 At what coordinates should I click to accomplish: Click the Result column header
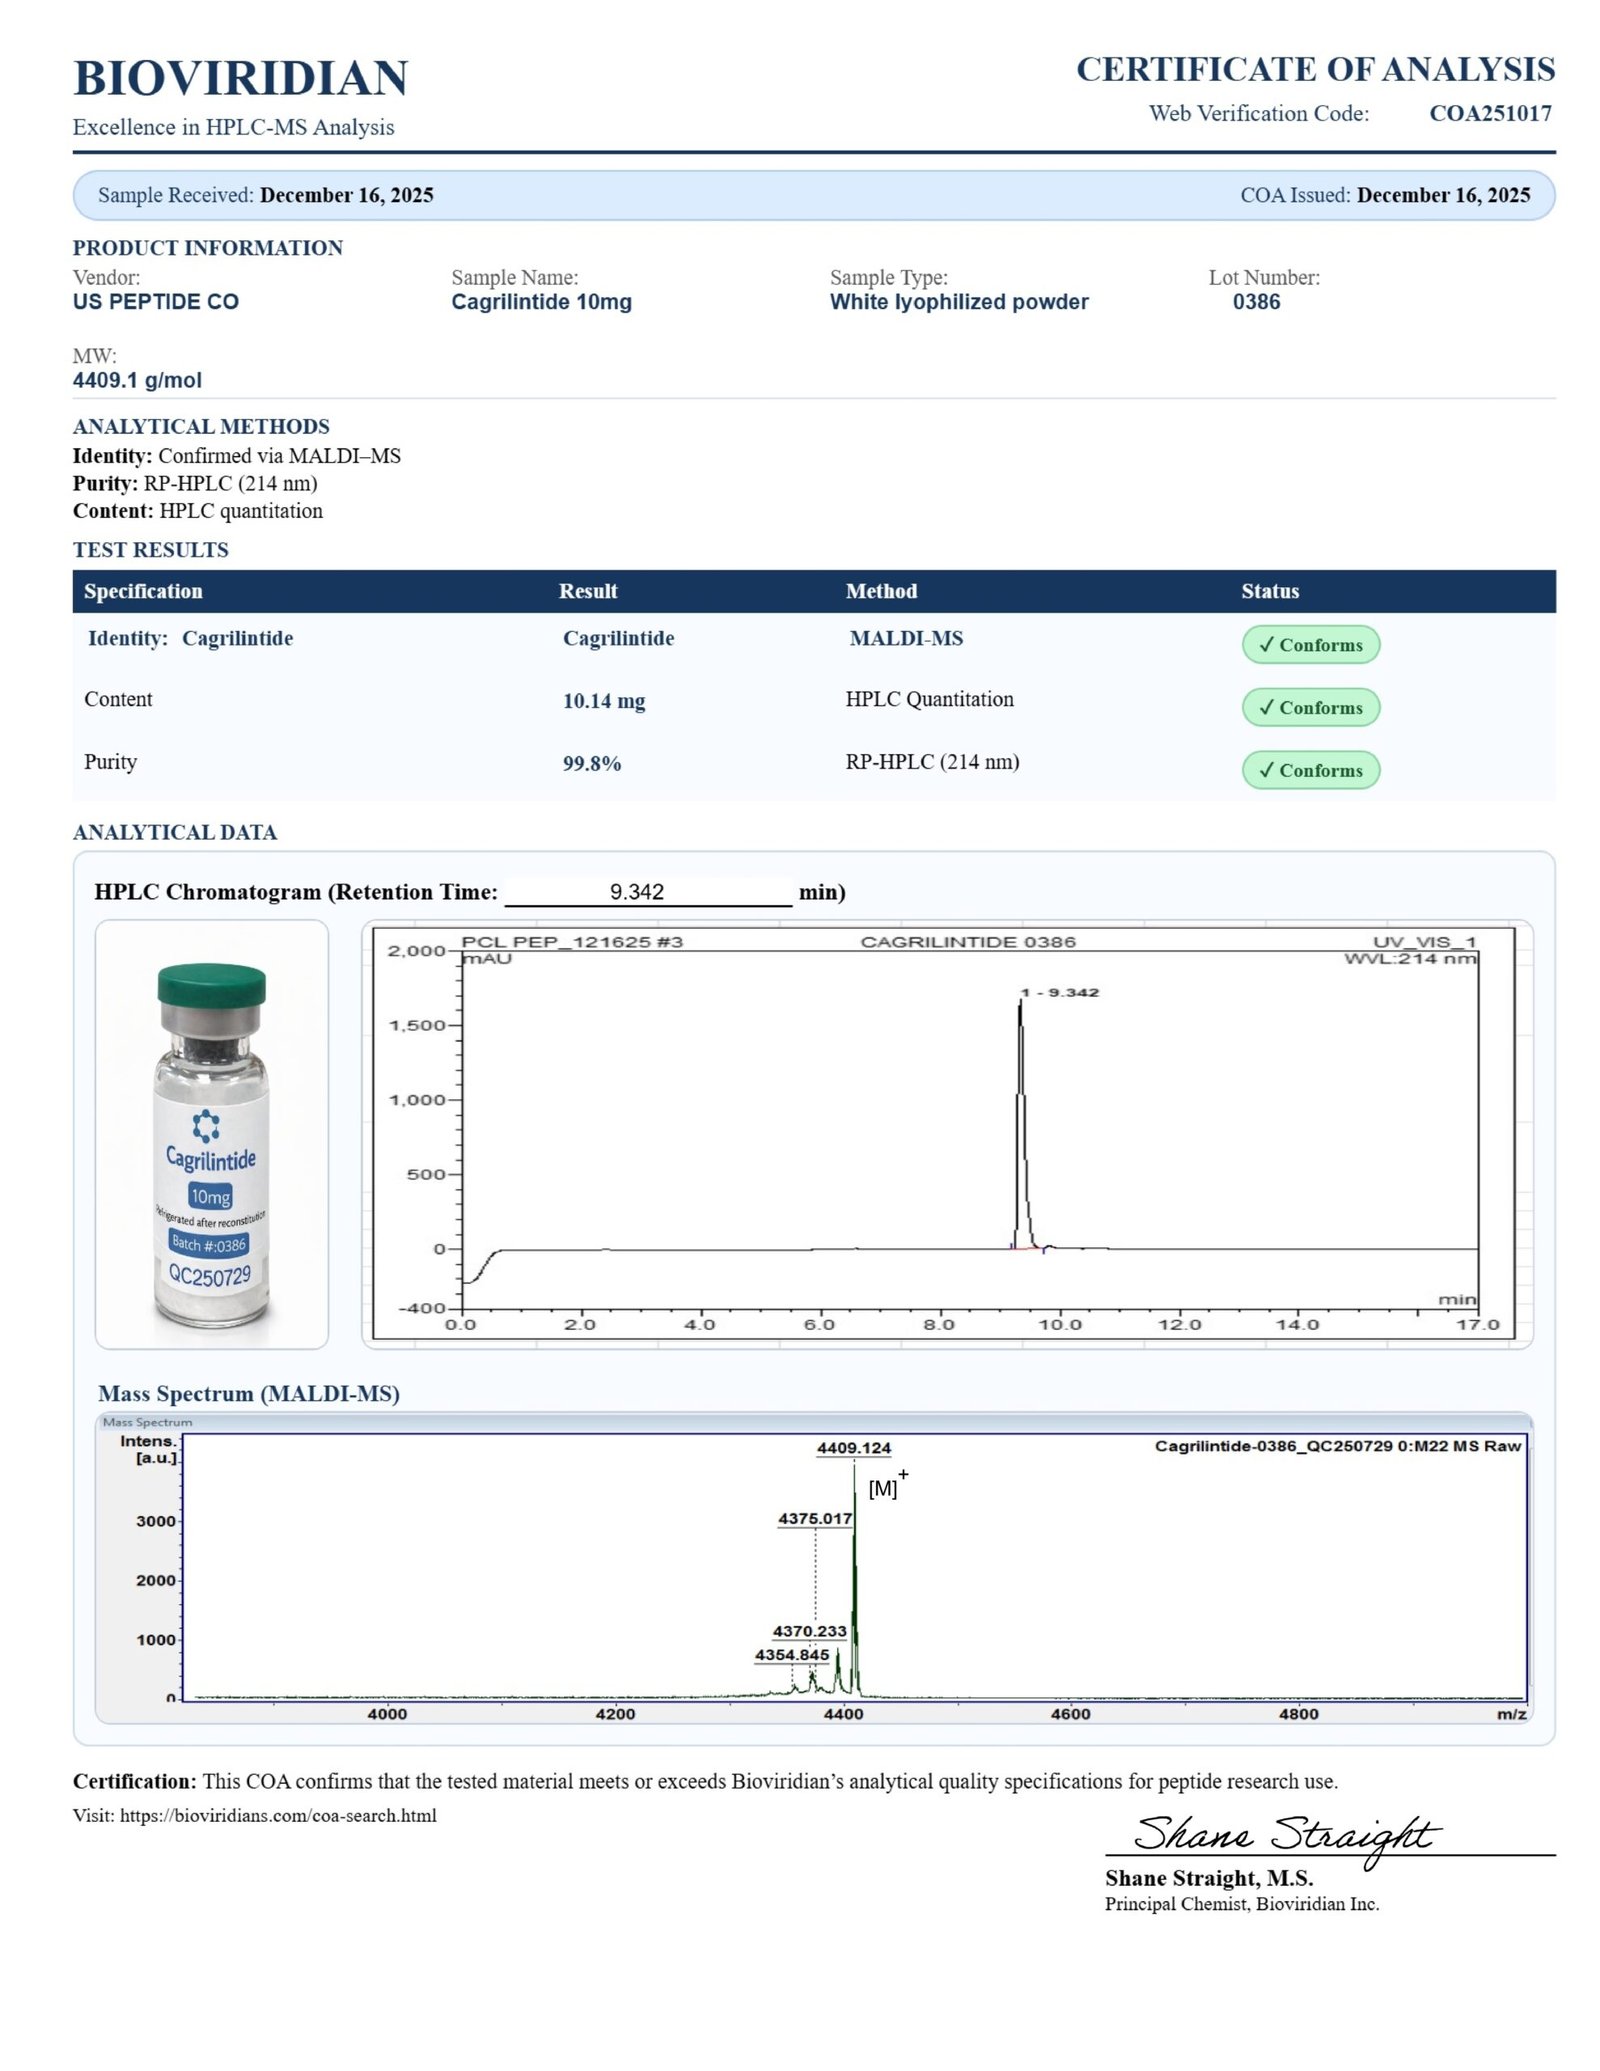click(588, 591)
